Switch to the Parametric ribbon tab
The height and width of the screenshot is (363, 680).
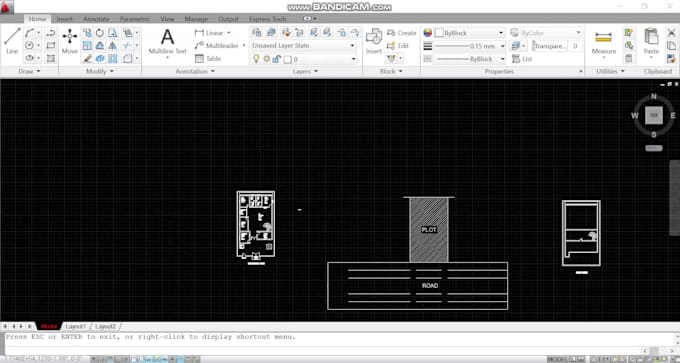(x=134, y=19)
